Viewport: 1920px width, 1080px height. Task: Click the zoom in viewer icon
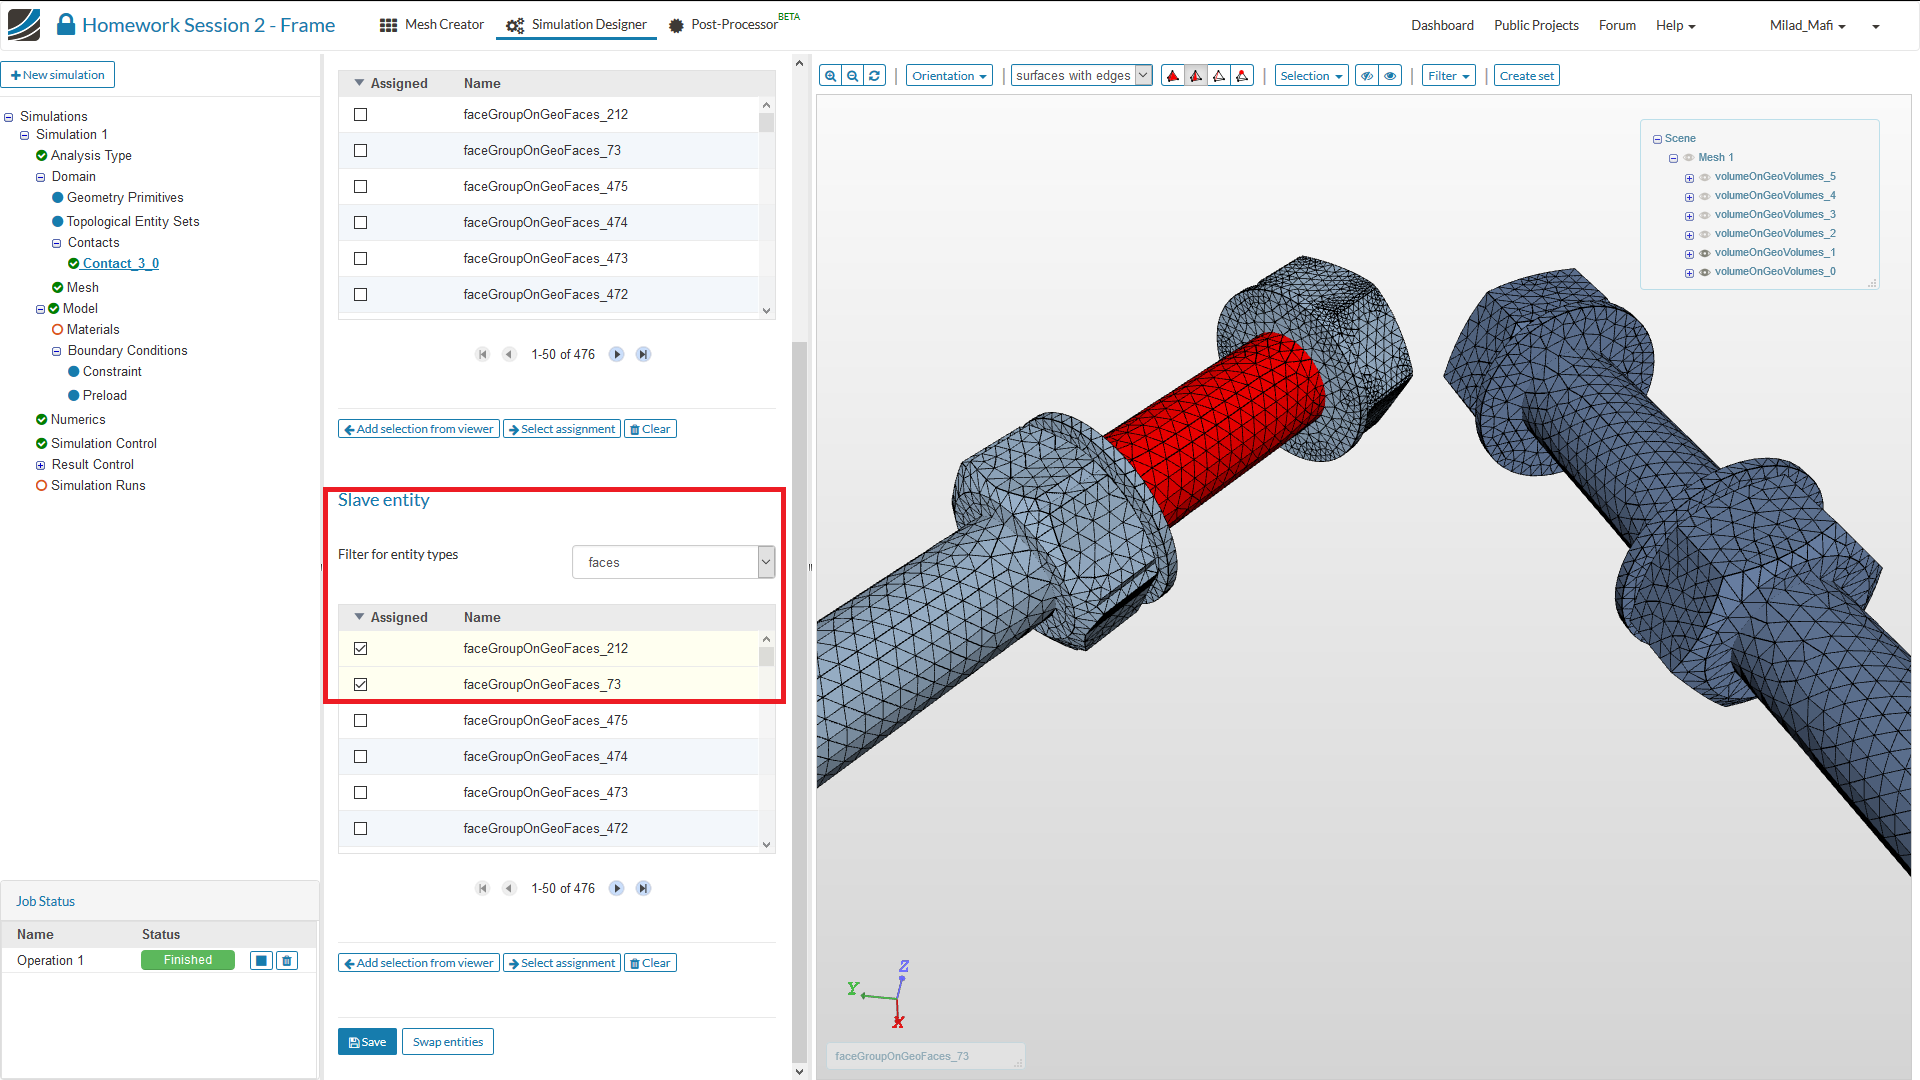(831, 76)
